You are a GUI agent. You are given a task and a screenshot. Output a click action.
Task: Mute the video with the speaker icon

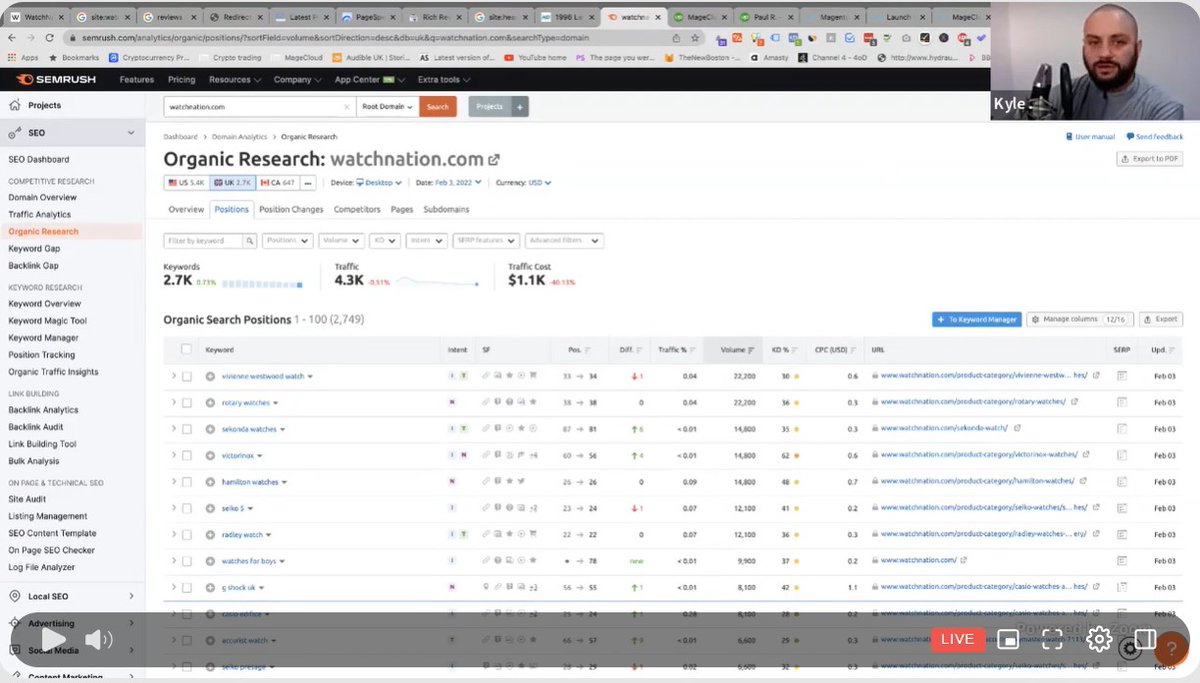click(98, 639)
